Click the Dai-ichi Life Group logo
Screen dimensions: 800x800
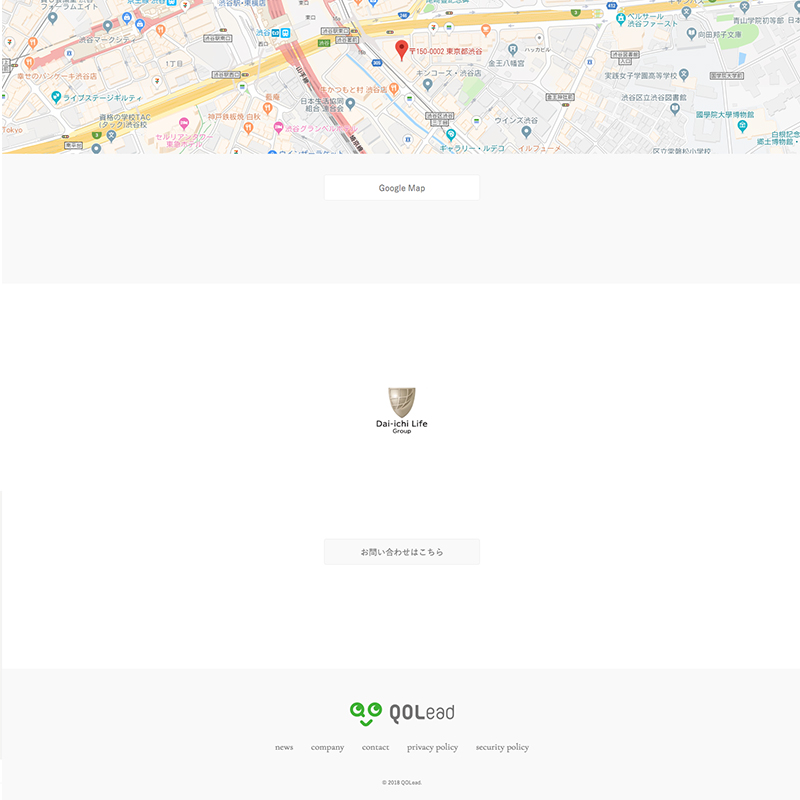(x=402, y=411)
